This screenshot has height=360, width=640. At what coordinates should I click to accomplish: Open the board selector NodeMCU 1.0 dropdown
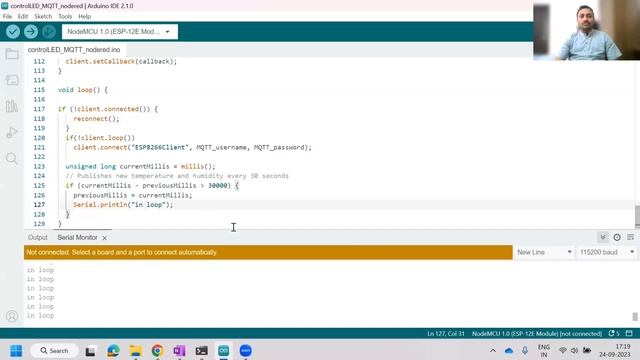click(x=120, y=31)
